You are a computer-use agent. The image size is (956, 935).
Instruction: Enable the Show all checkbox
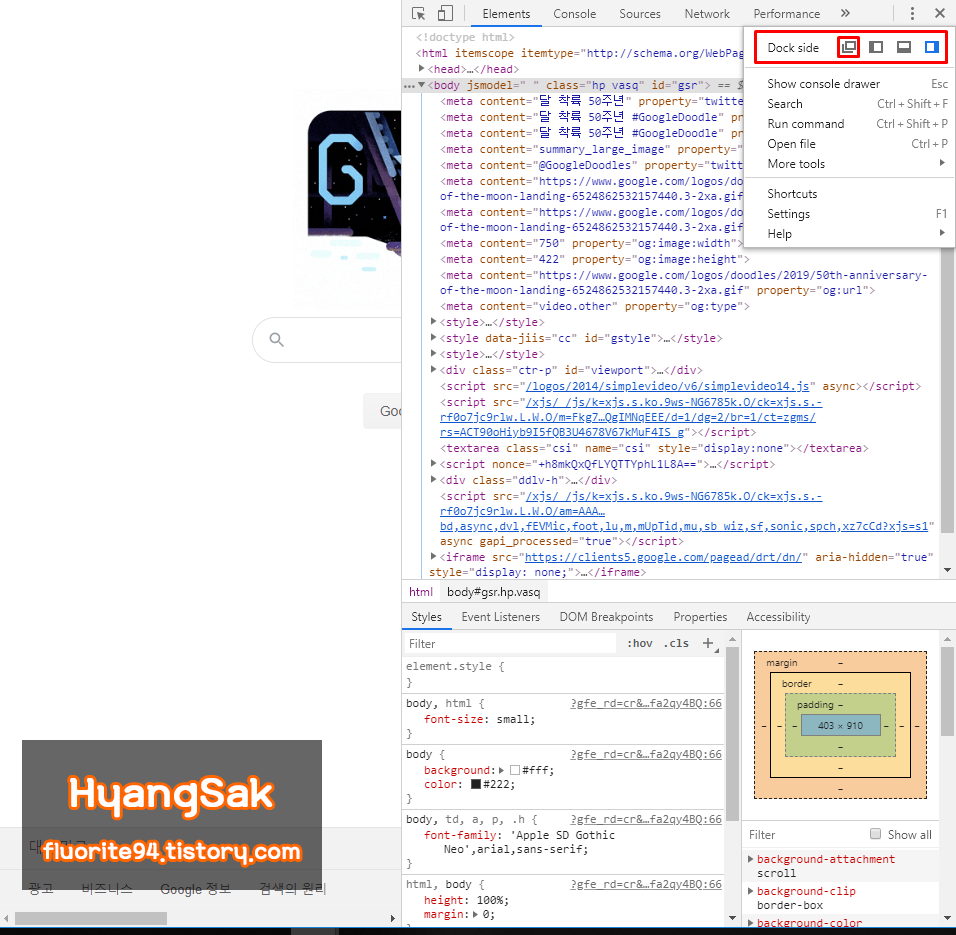click(x=876, y=834)
